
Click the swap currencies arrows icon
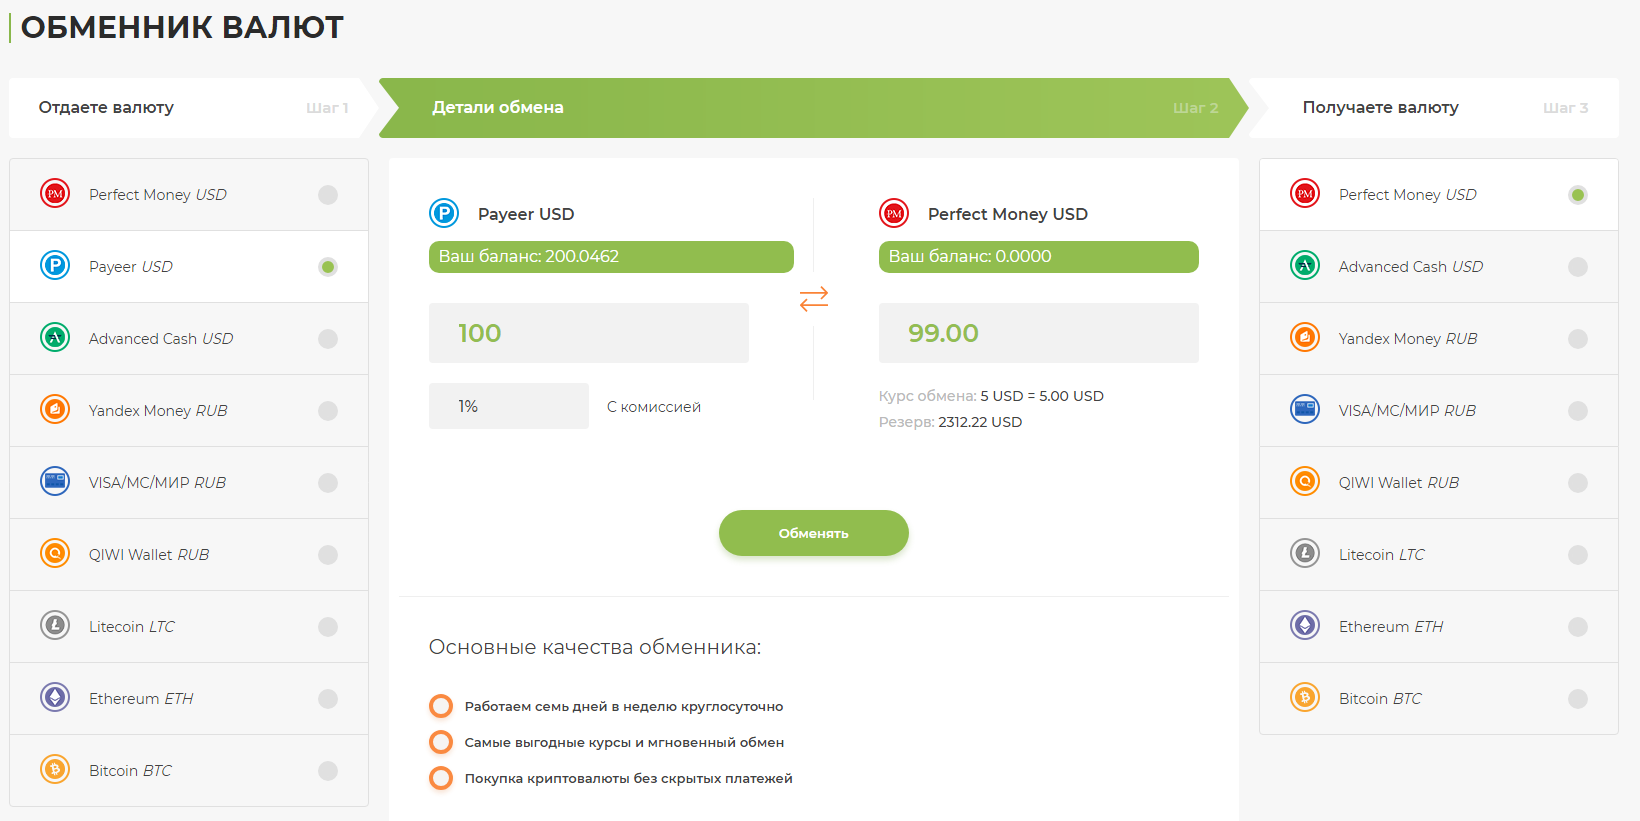[x=813, y=298]
